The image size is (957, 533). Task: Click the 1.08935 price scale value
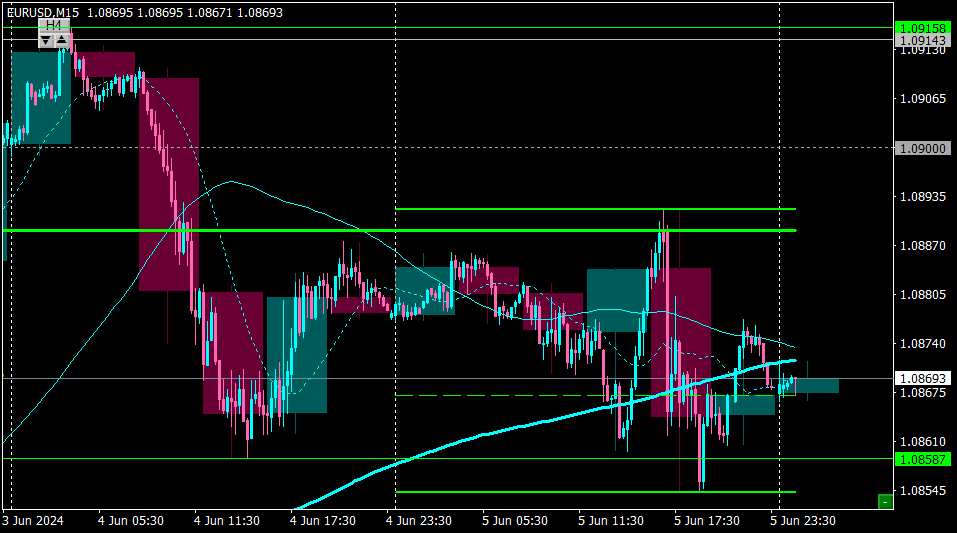923,197
